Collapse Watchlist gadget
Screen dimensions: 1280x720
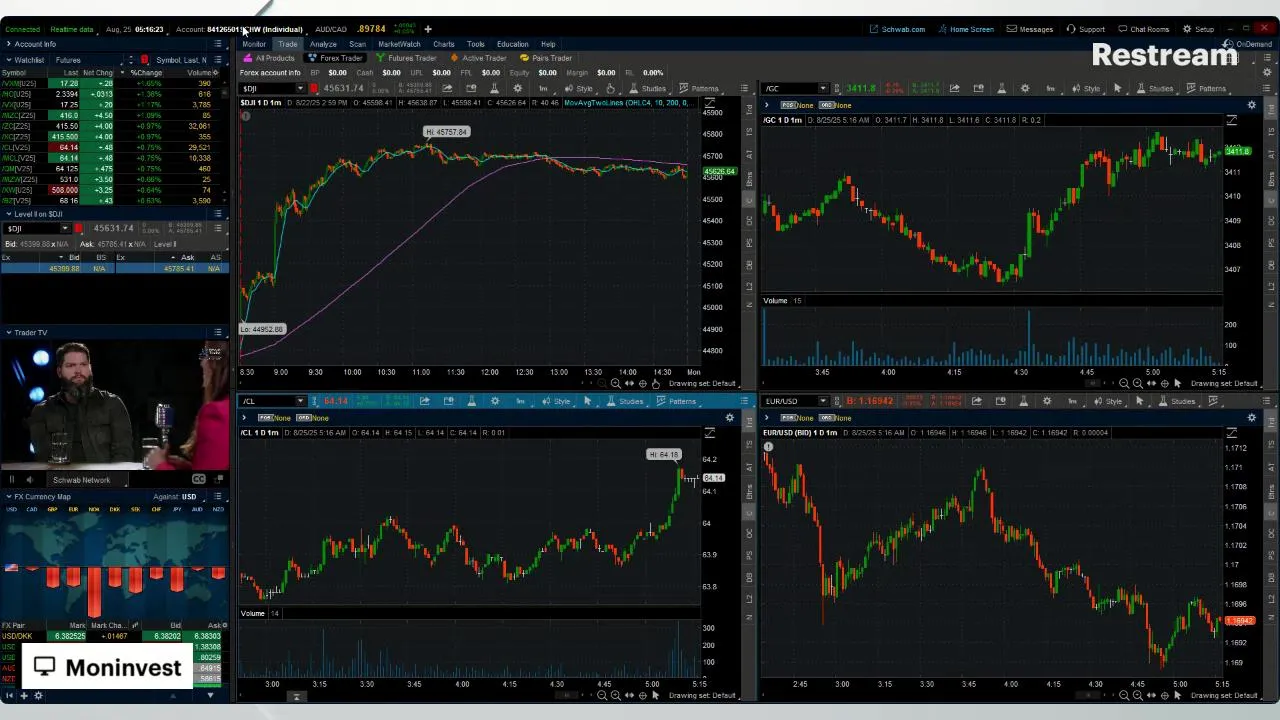tap(8, 60)
